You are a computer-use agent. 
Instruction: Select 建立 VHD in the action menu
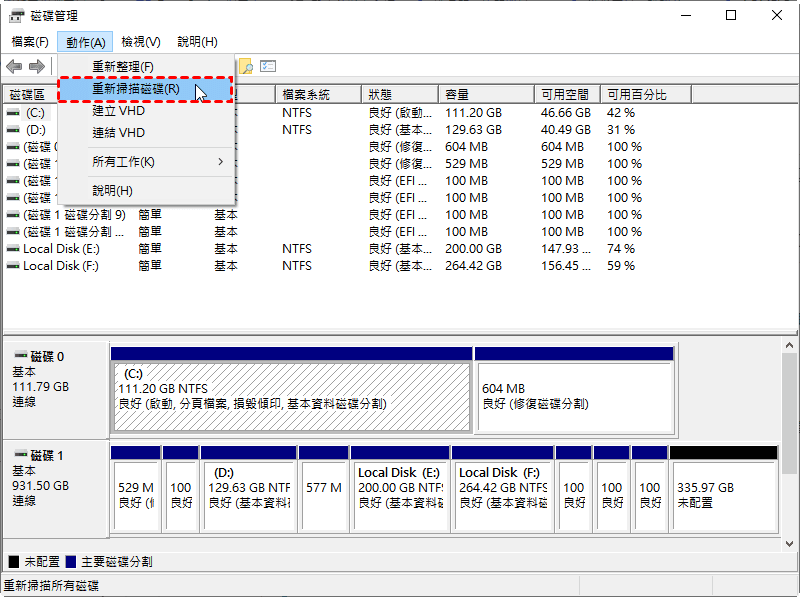[118, 111]
